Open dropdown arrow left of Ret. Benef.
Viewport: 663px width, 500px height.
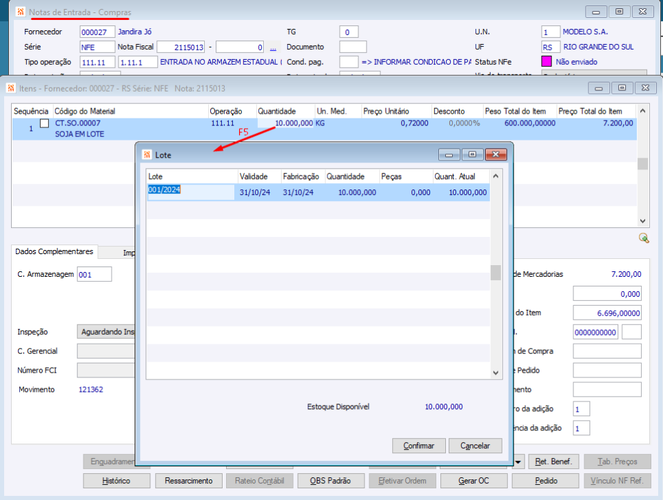point(518,462)
